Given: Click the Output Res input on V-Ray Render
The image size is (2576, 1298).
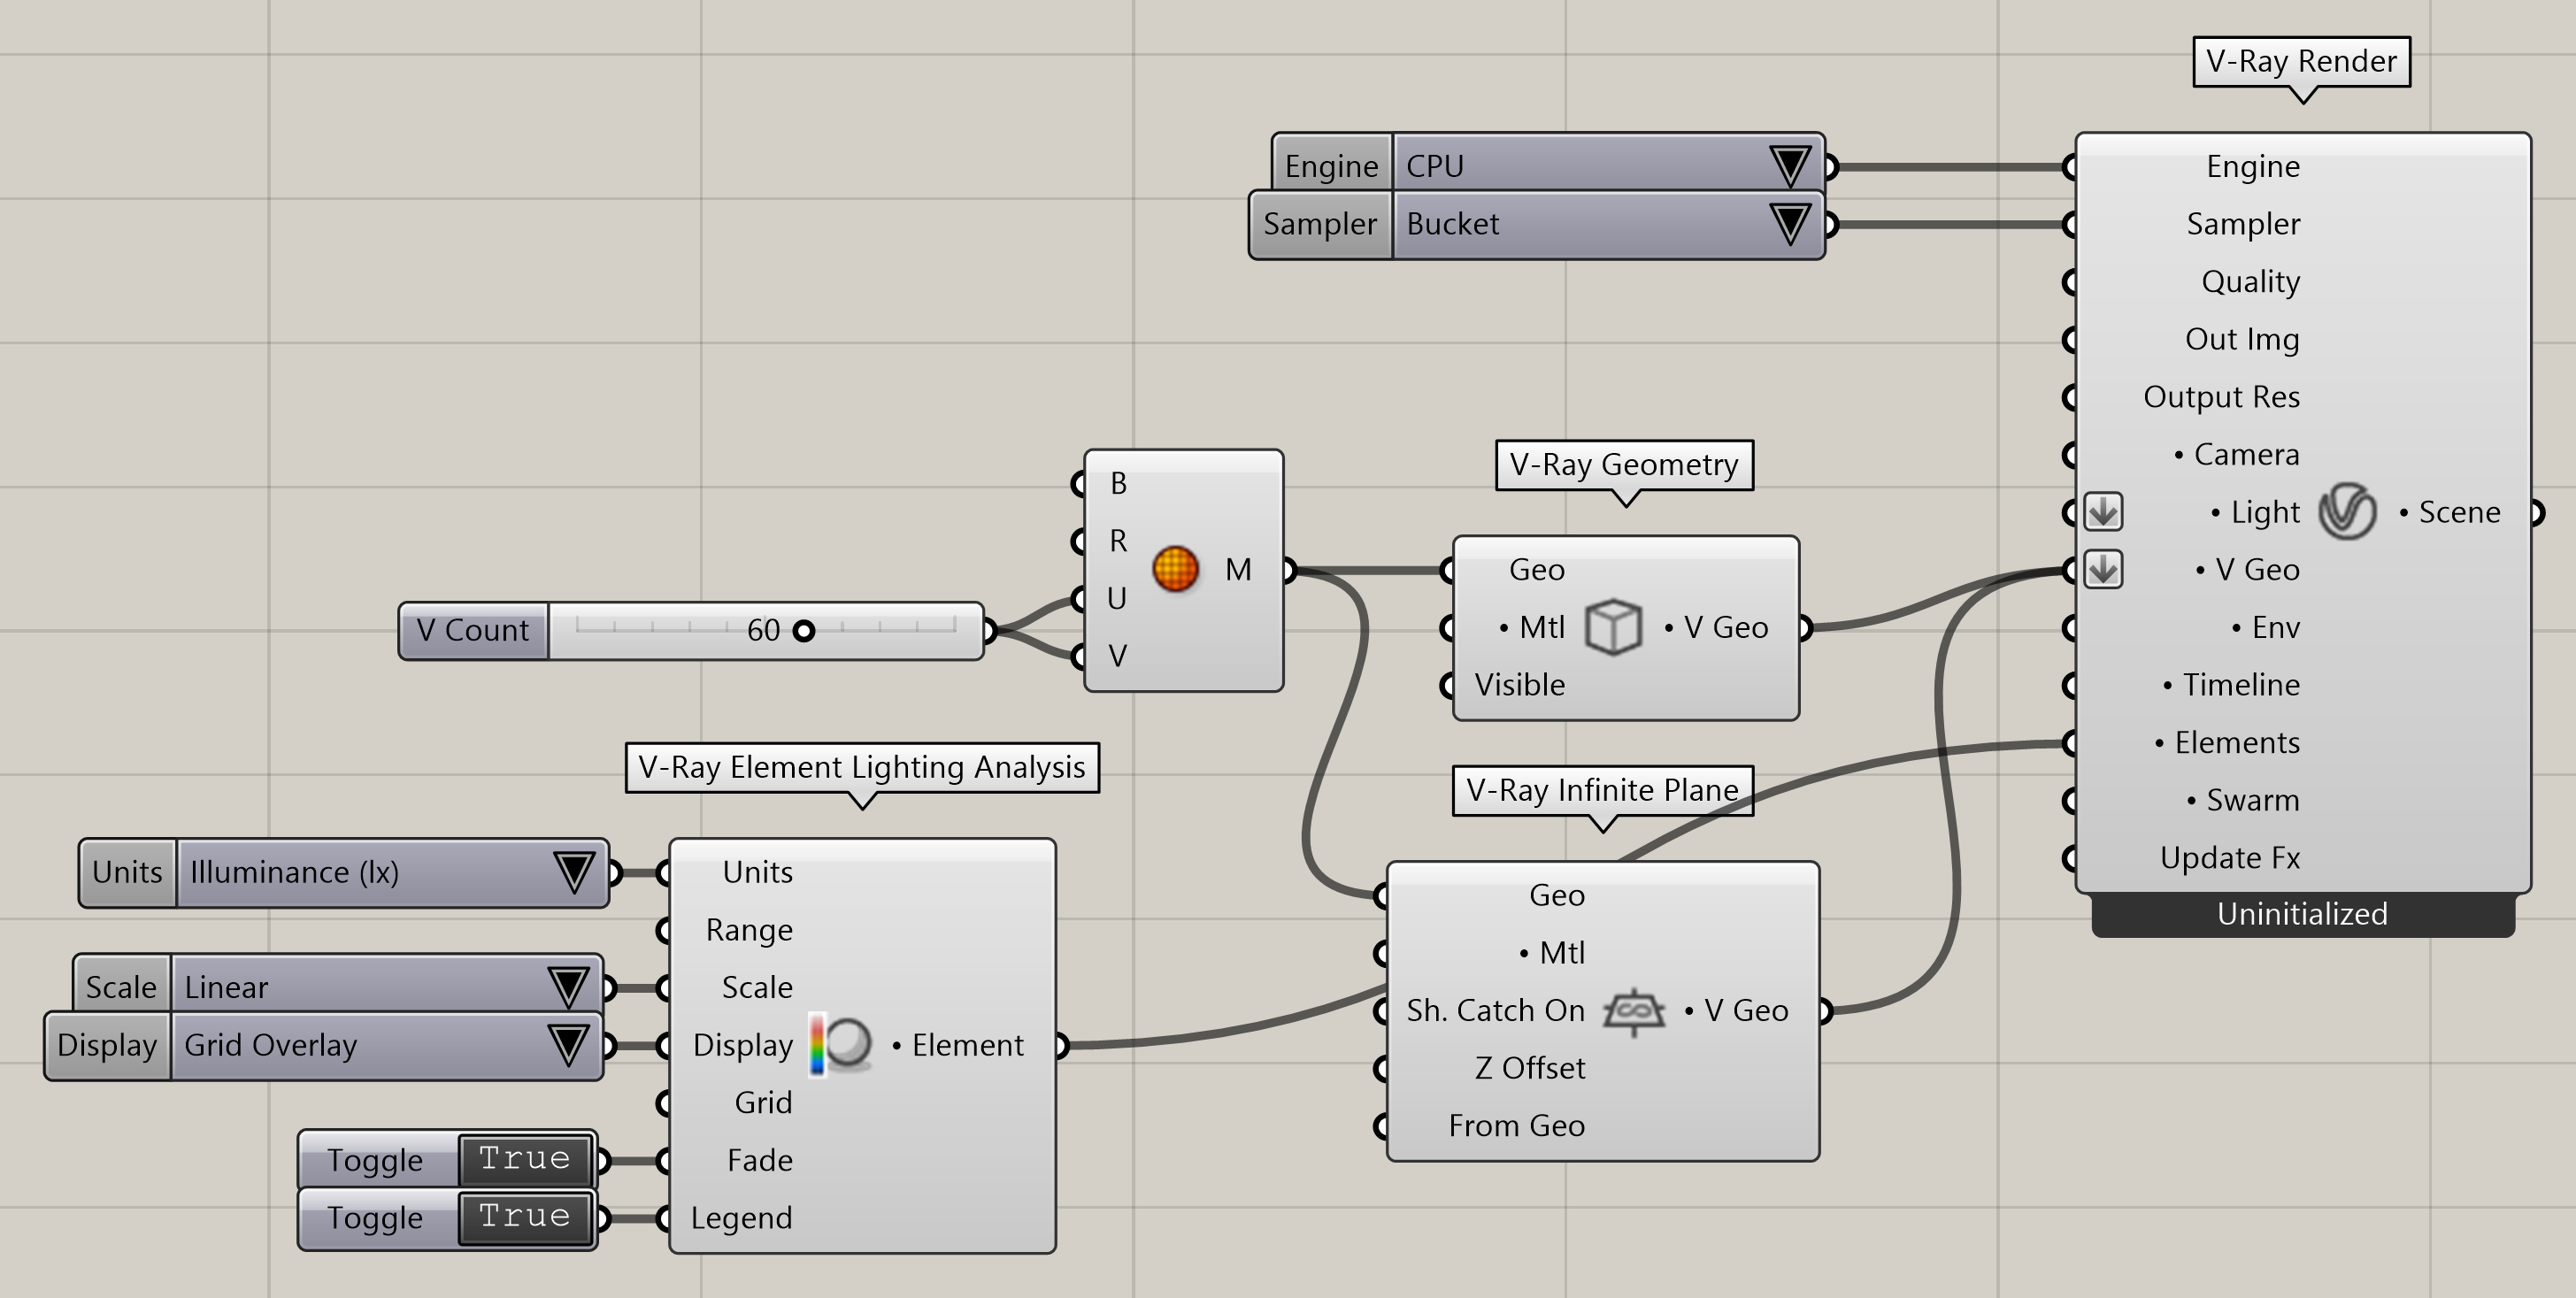Looking at the screenshot, I should pos(2221,397).
